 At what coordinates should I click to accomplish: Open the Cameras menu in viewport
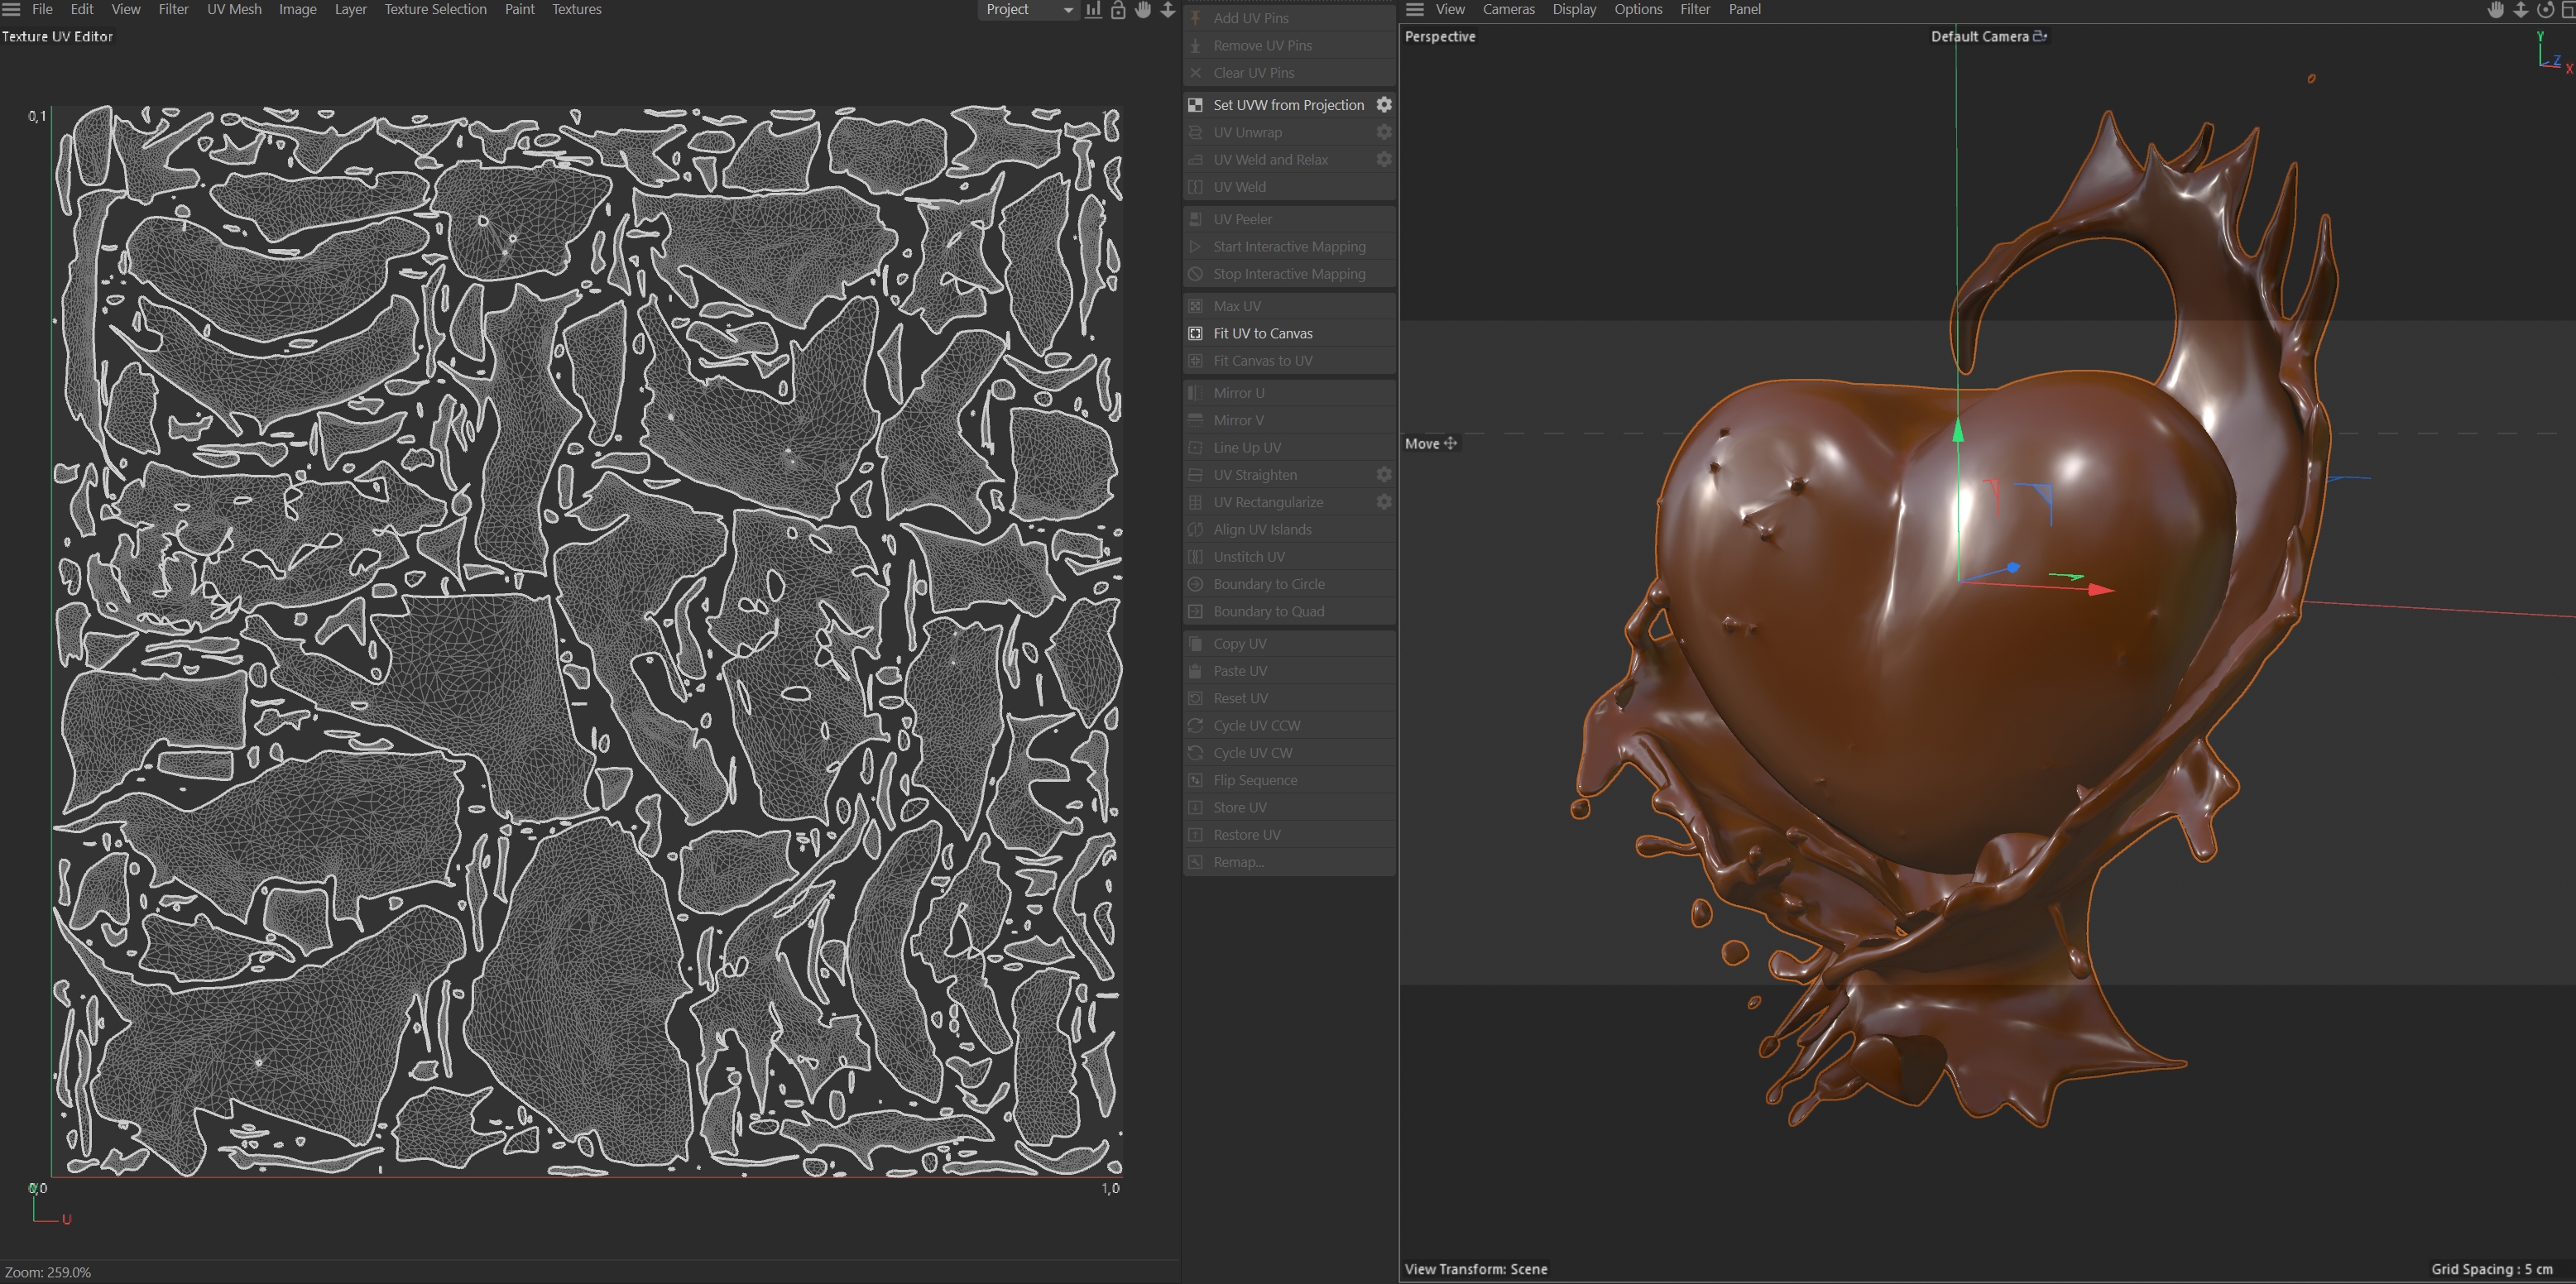click(1508, 10)
